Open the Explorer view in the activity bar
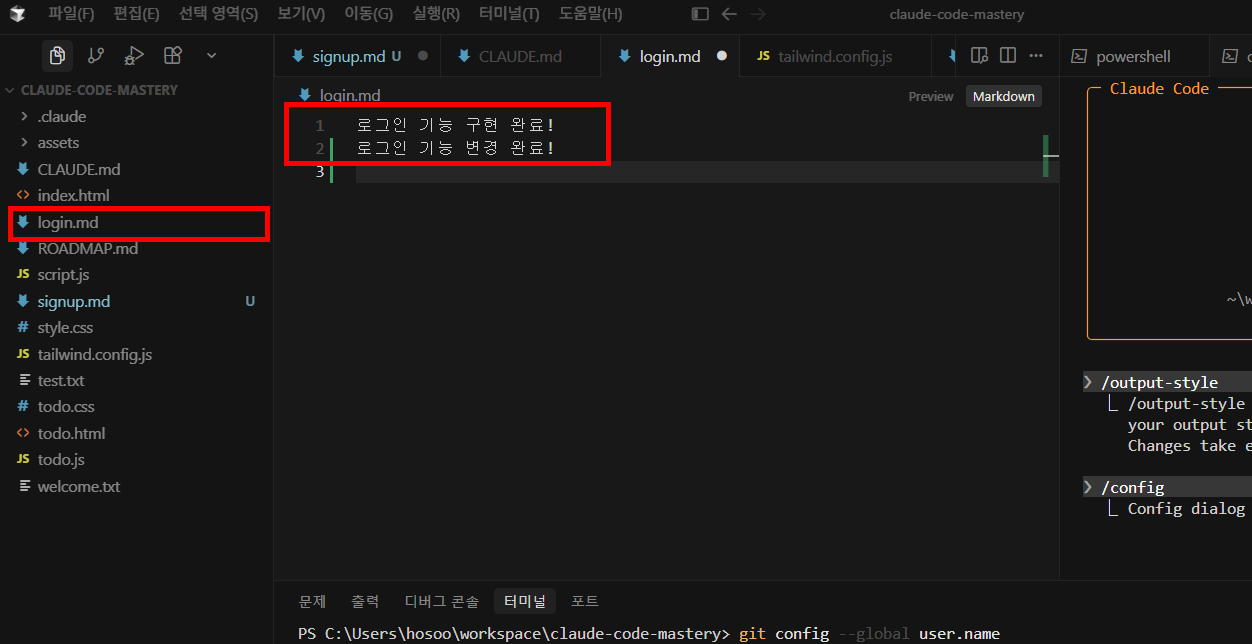The image size is (1252, 644). click(57, 55)
